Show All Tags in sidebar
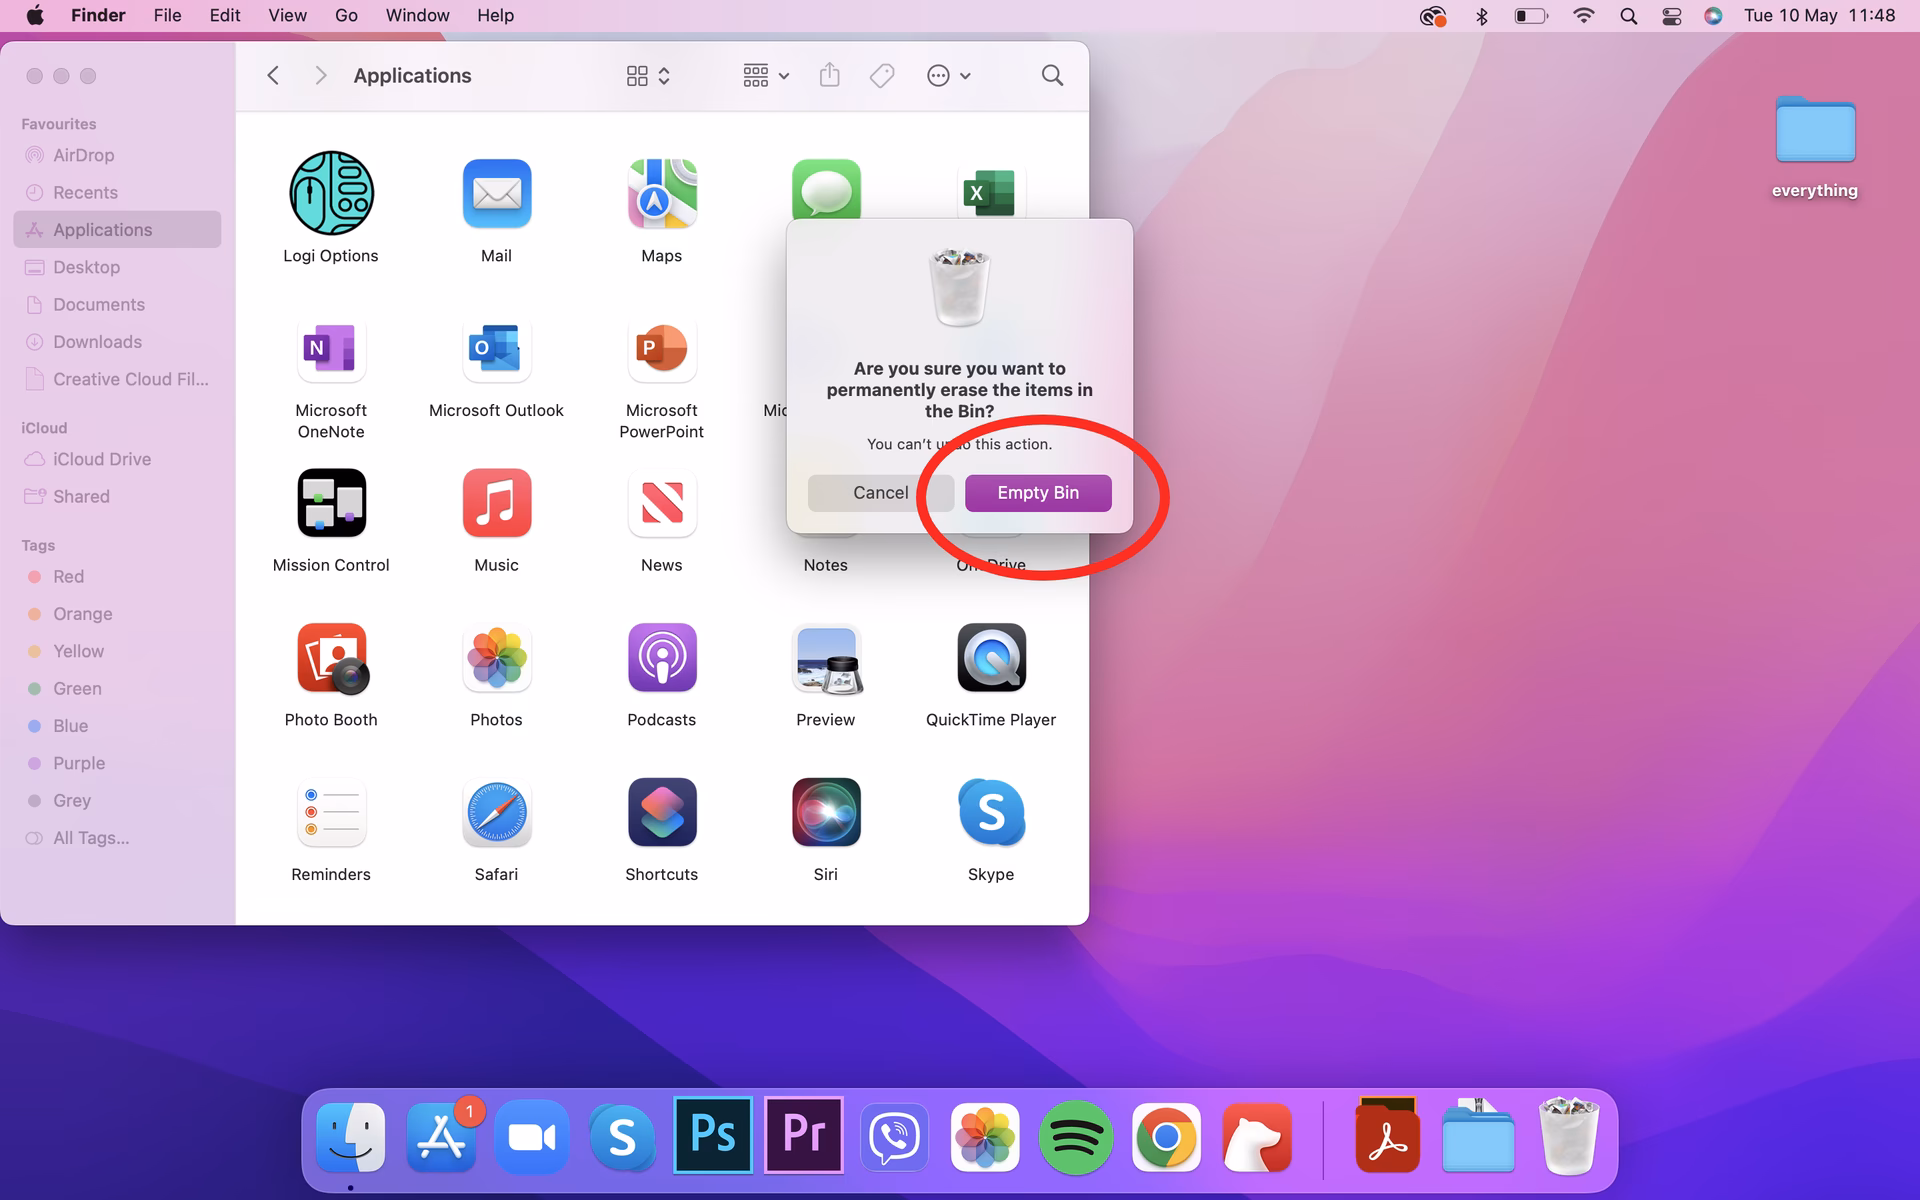1920x1200 pixels. coord(117,838)
